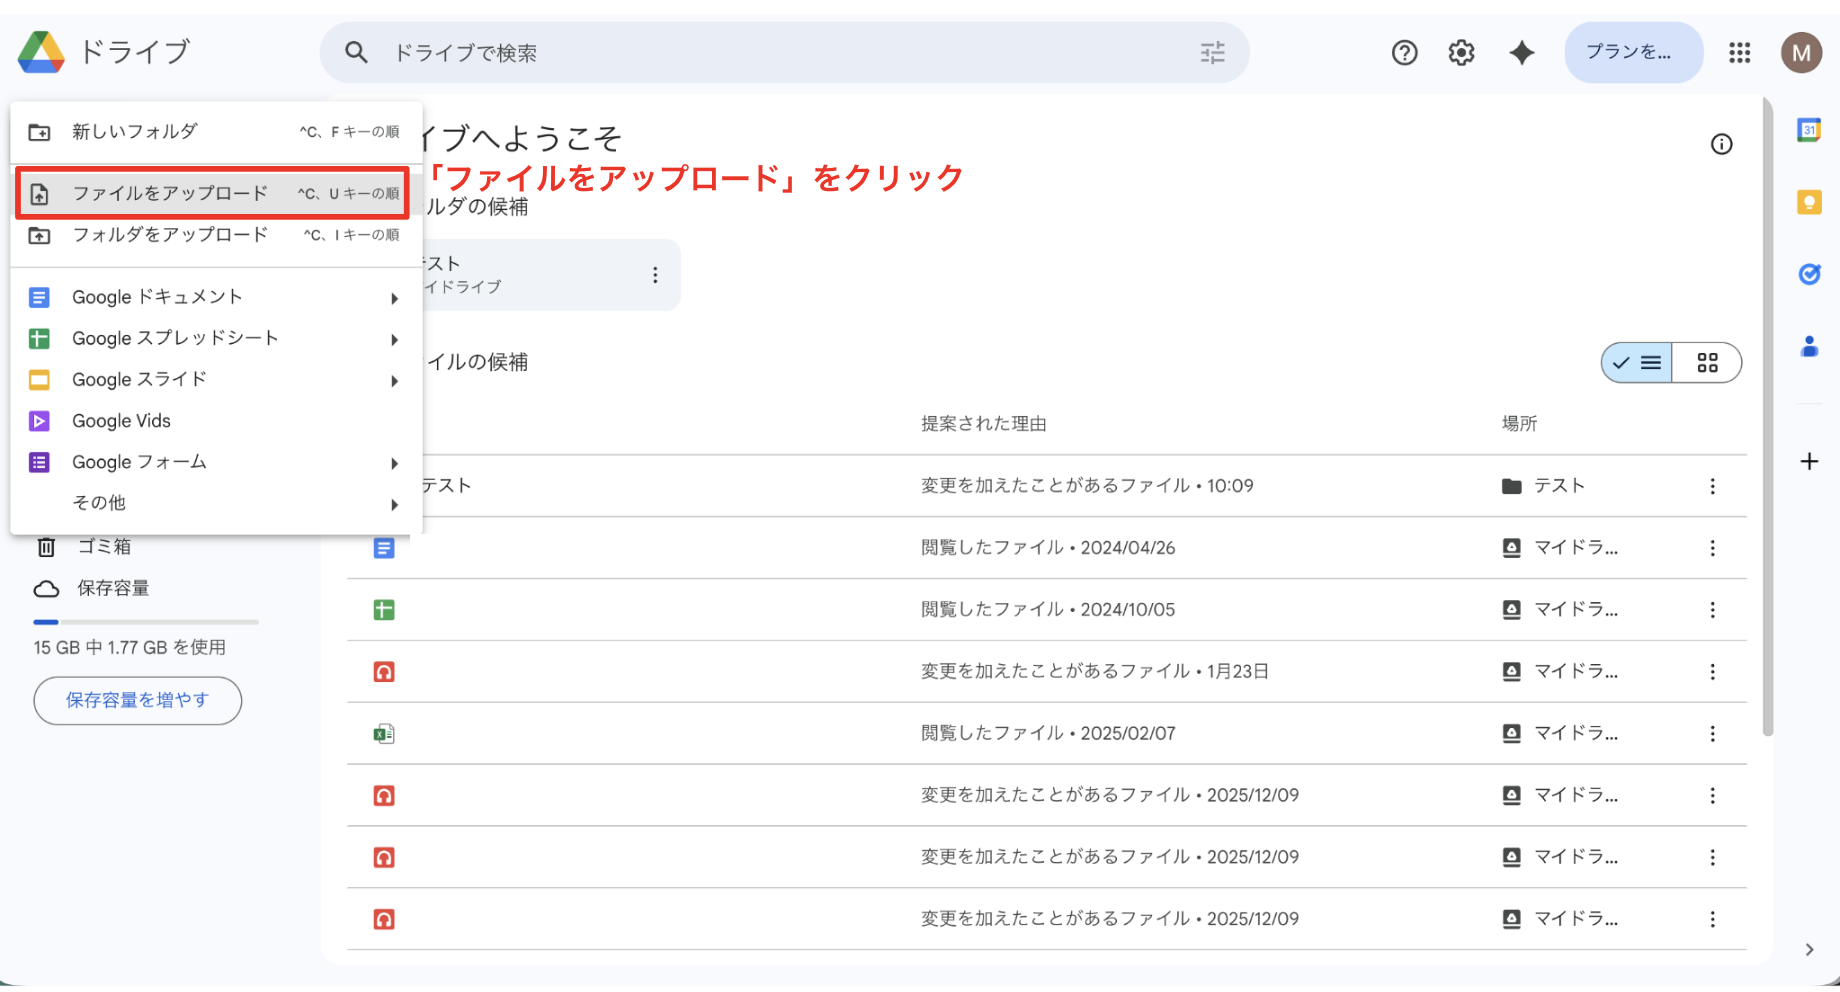The width and height of the screenshot is (1840, 992).
Task: Click 提案された理由 column header
Action: (984, 424)
